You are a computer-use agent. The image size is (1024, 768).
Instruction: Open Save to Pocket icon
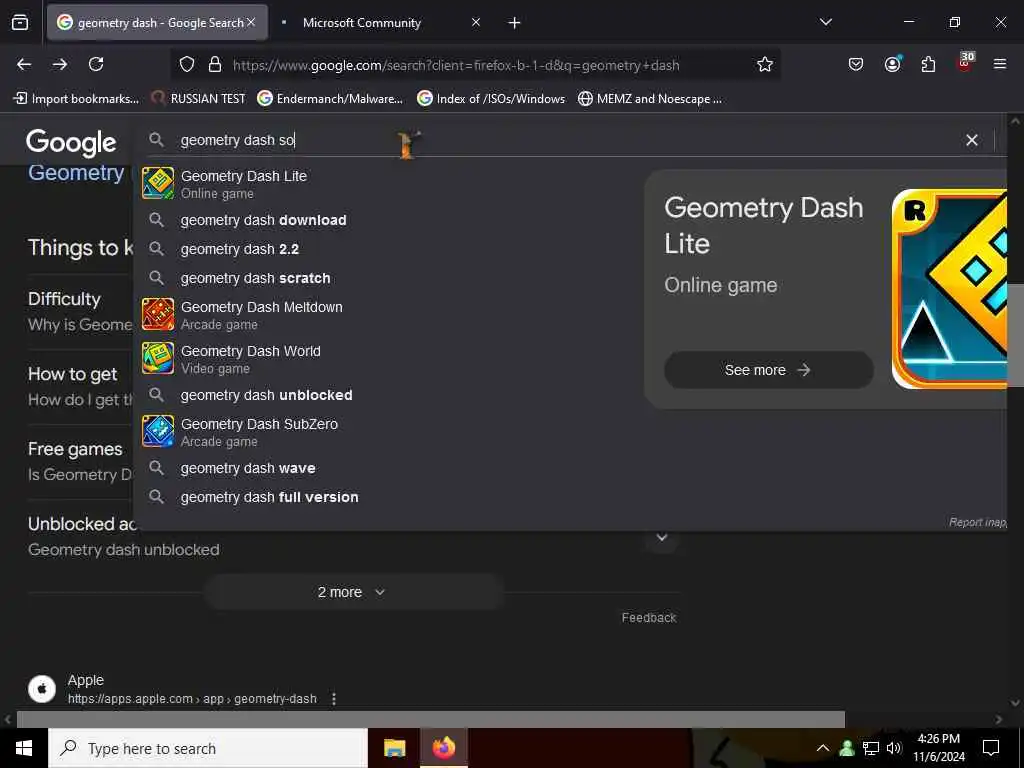[856, 64]
